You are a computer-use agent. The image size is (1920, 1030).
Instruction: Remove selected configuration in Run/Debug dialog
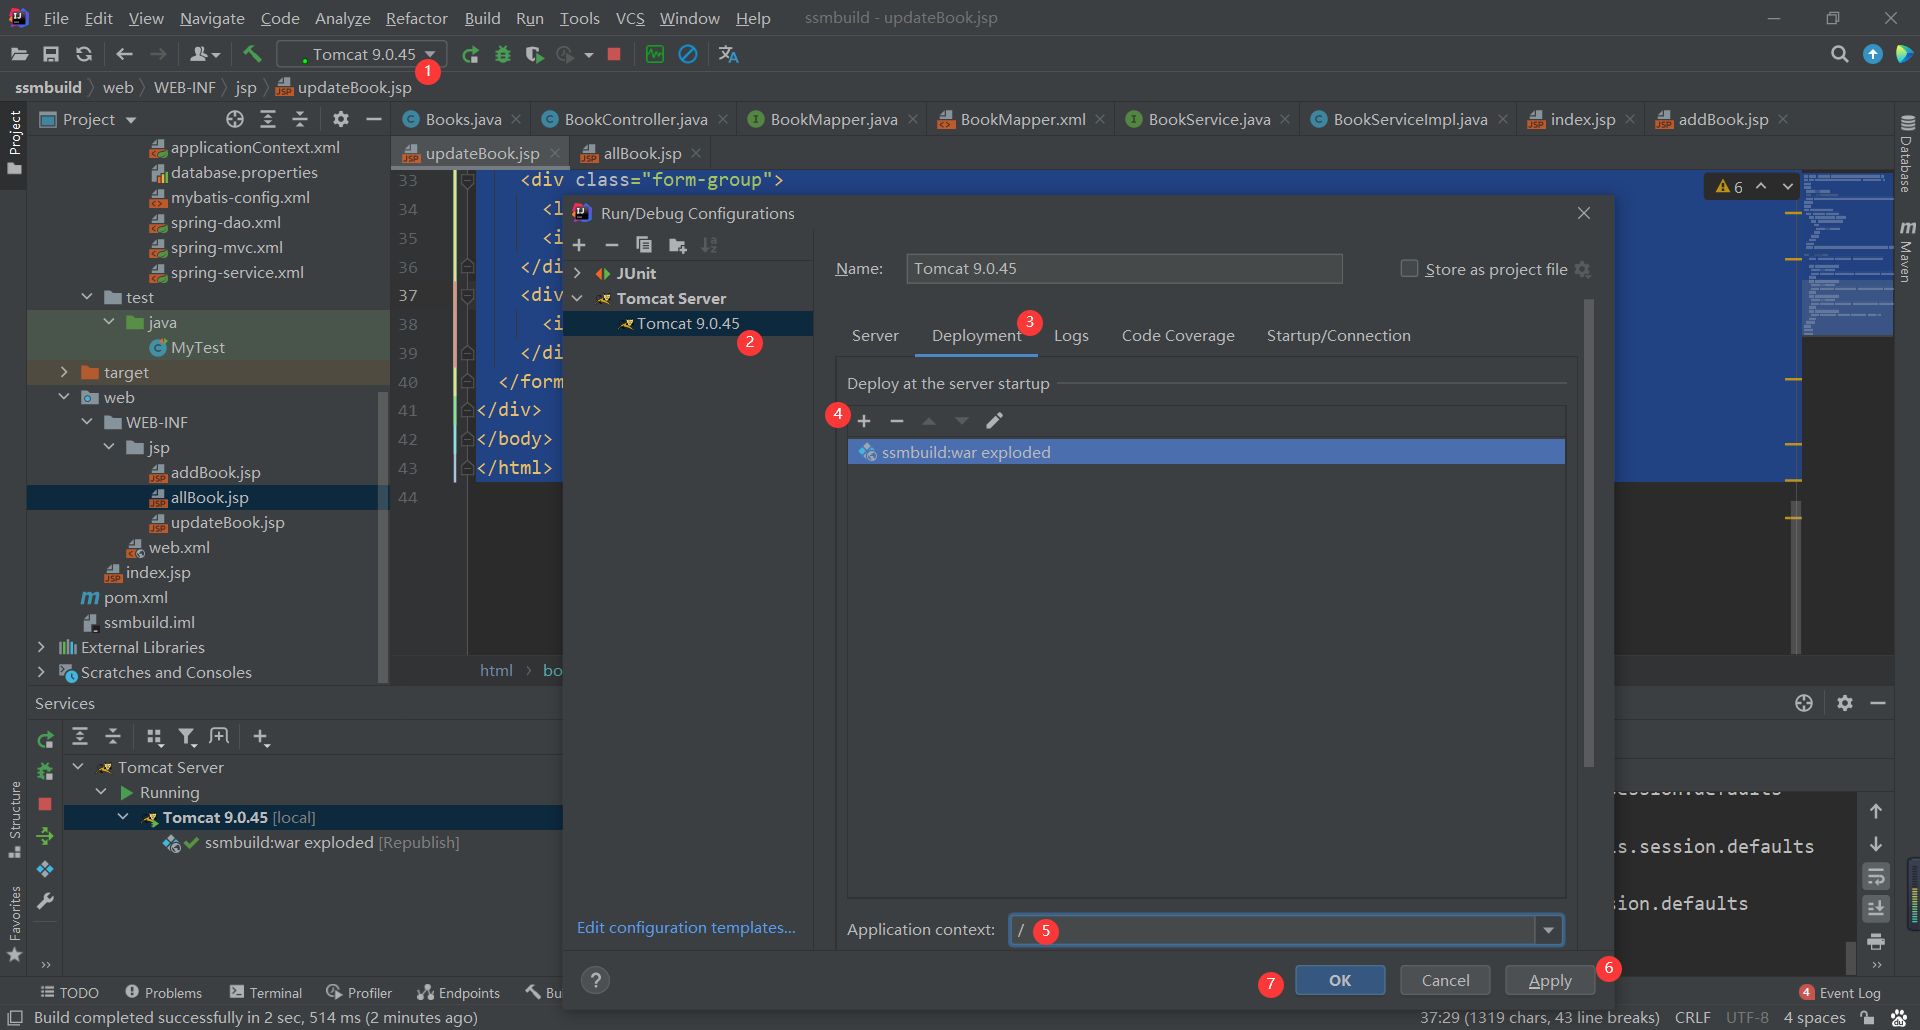[612, 245]
